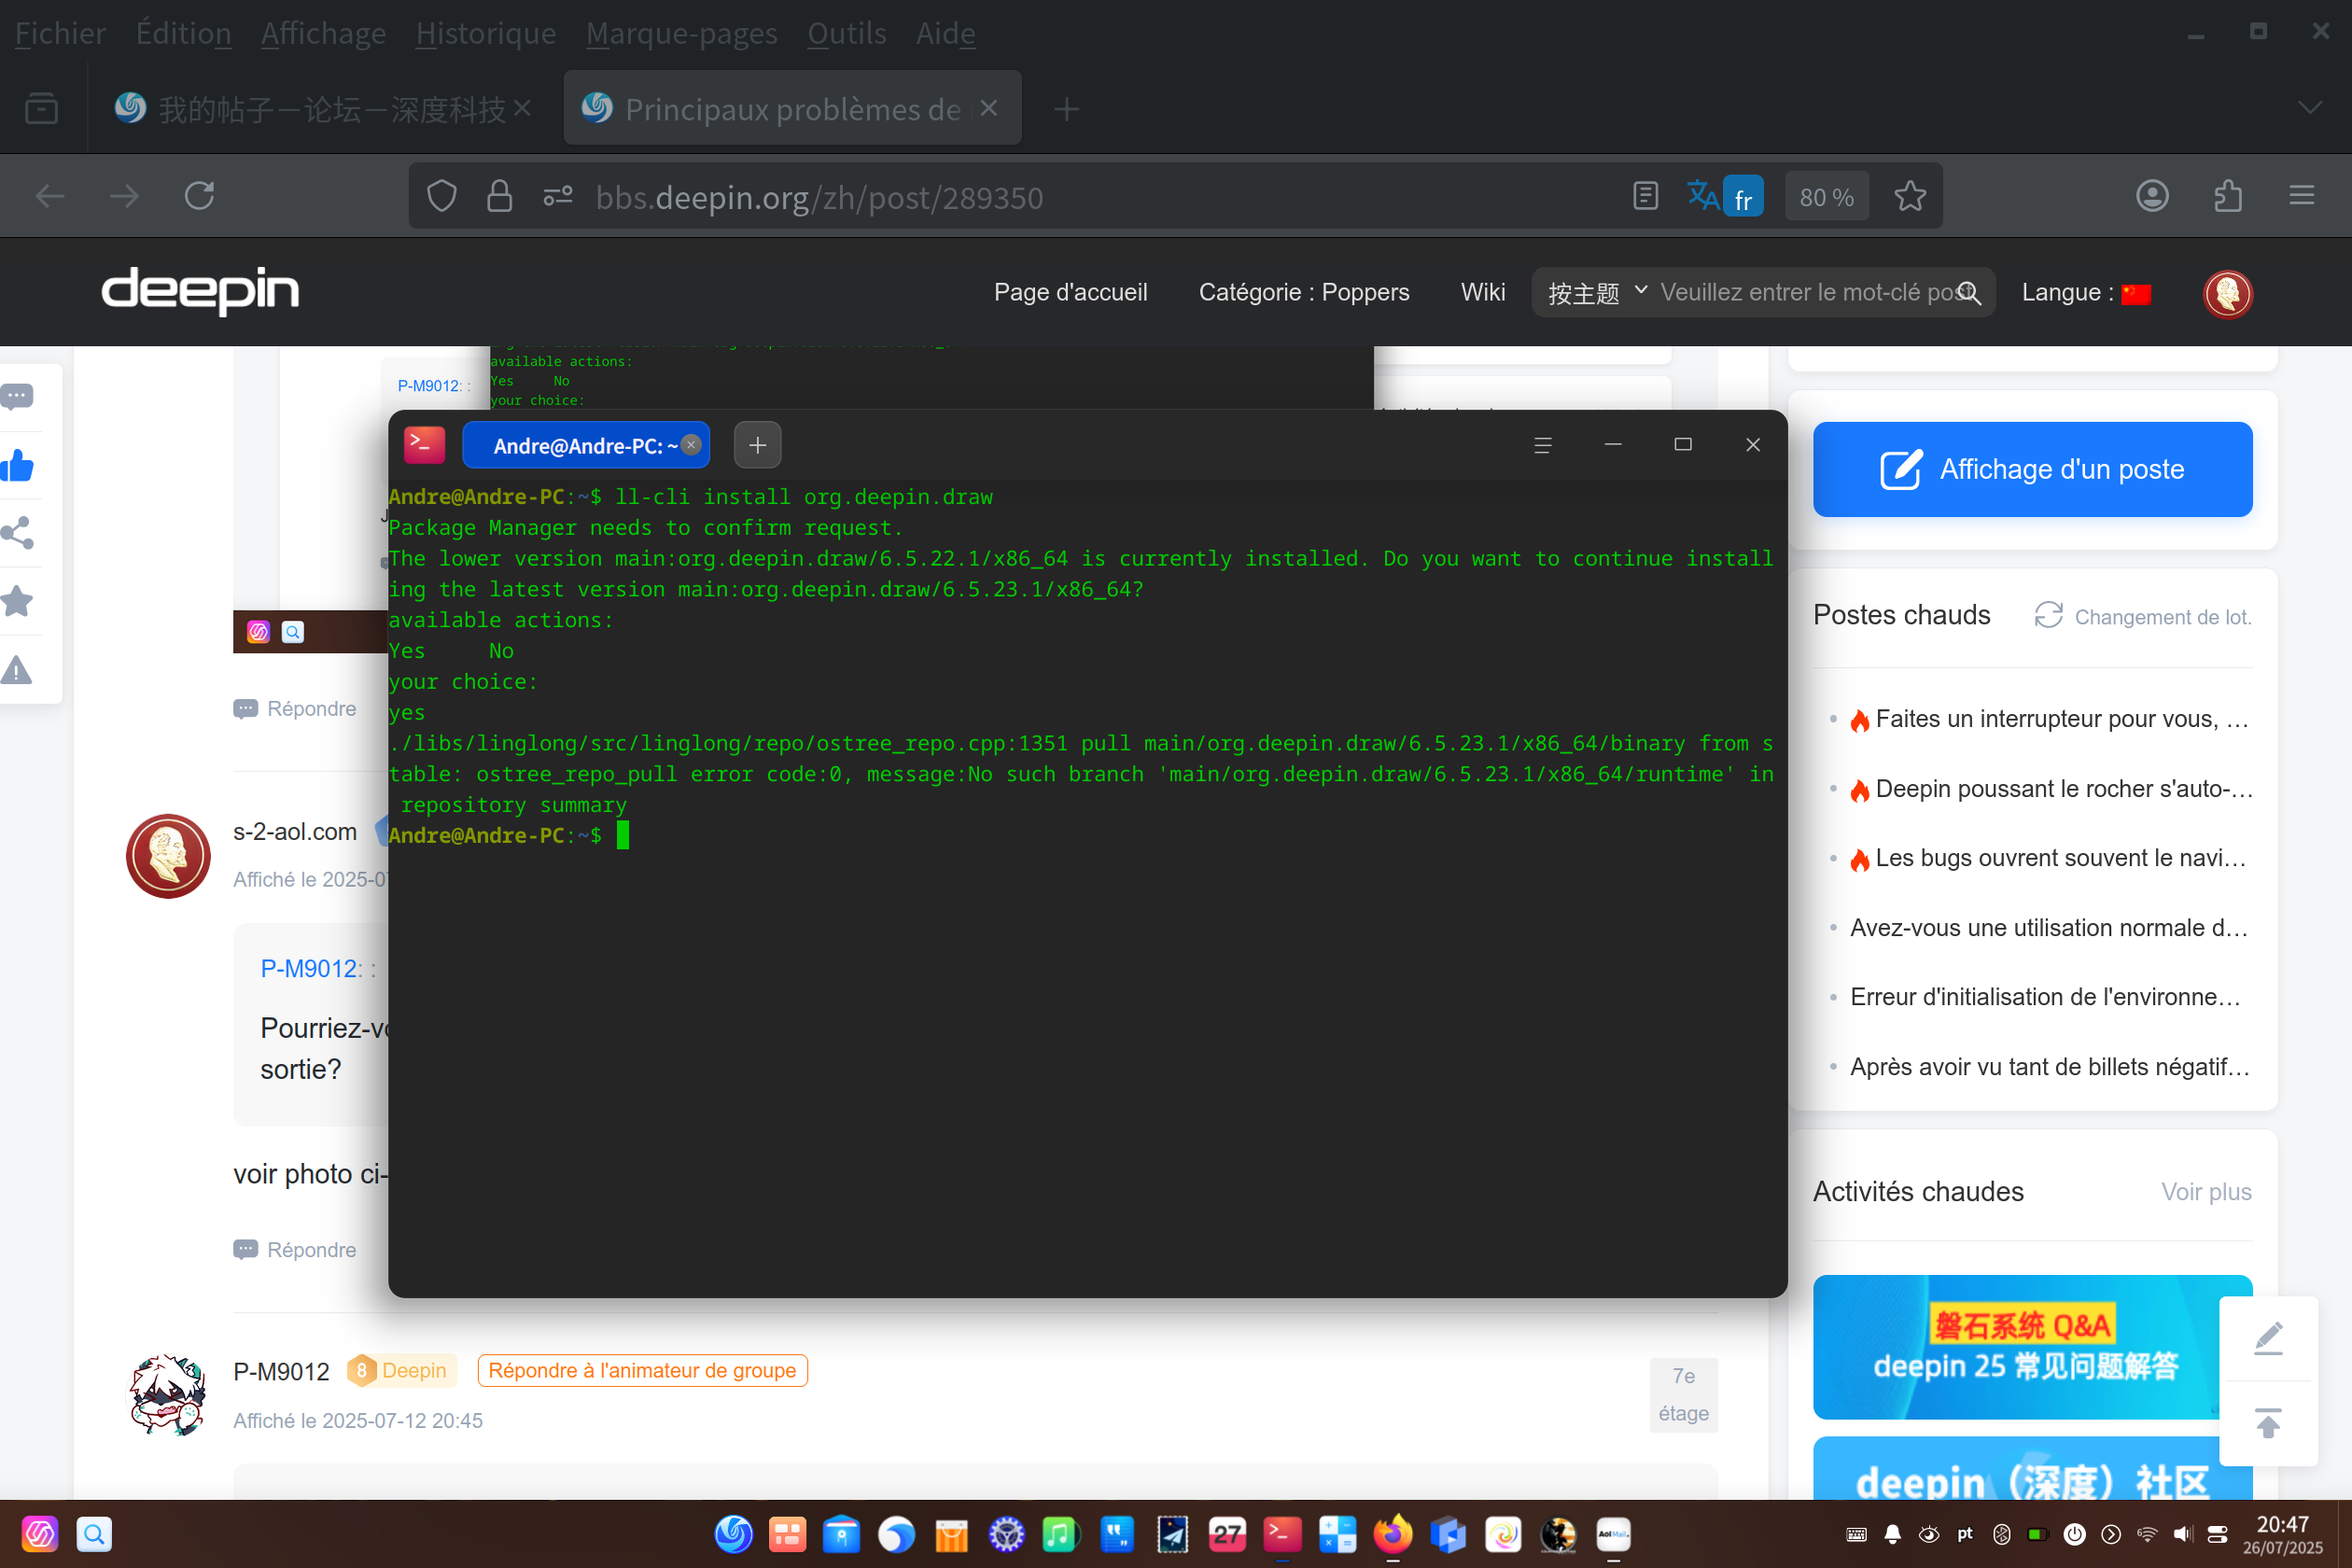Click the forum search keyword field

[x=1805, y=292]
